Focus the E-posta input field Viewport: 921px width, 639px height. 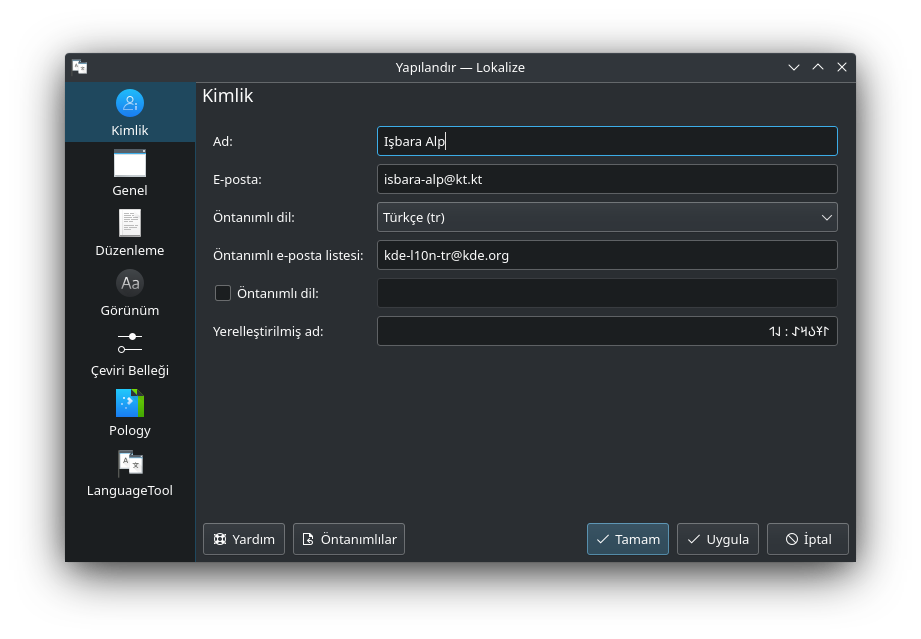coord(607,179)
